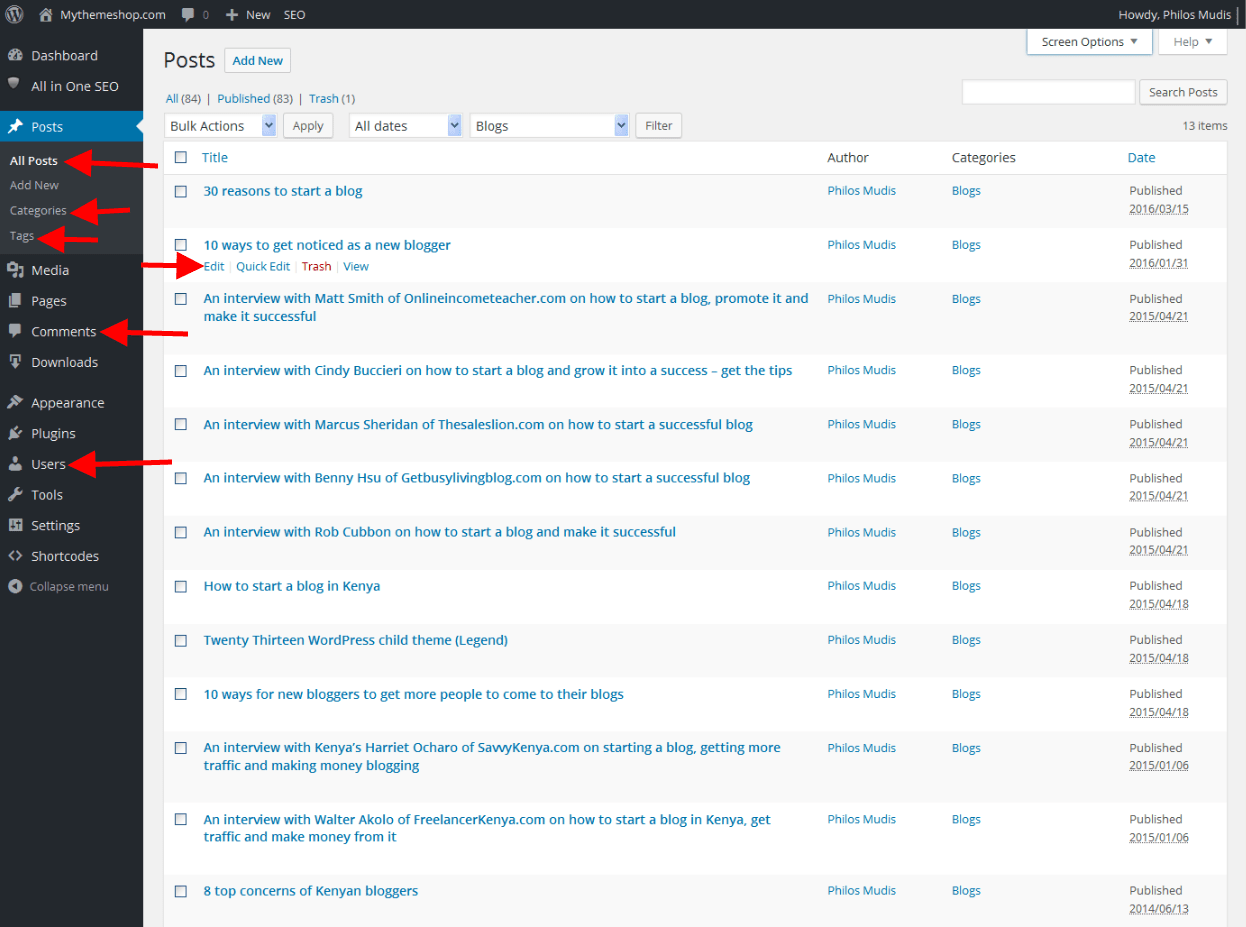
Task: Check the How to start a blog in Kenya box
Action: 181,586
